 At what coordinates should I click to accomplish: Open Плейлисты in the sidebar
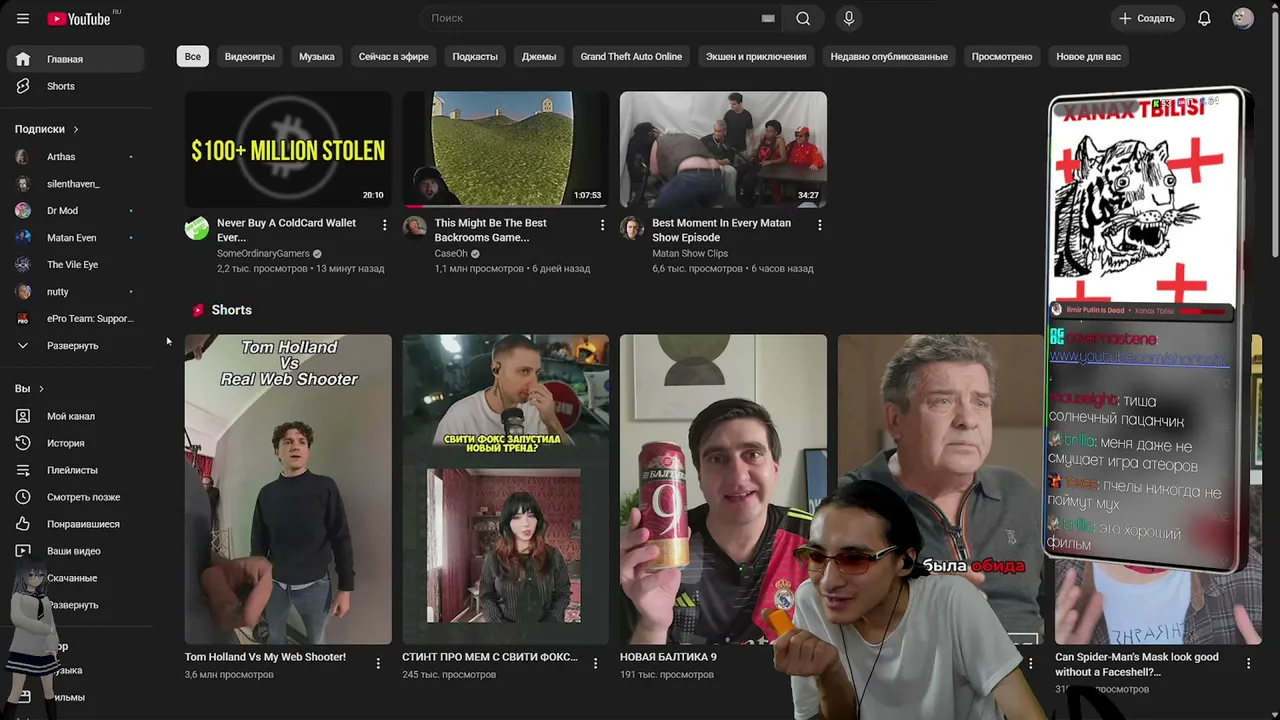point(76,470)
